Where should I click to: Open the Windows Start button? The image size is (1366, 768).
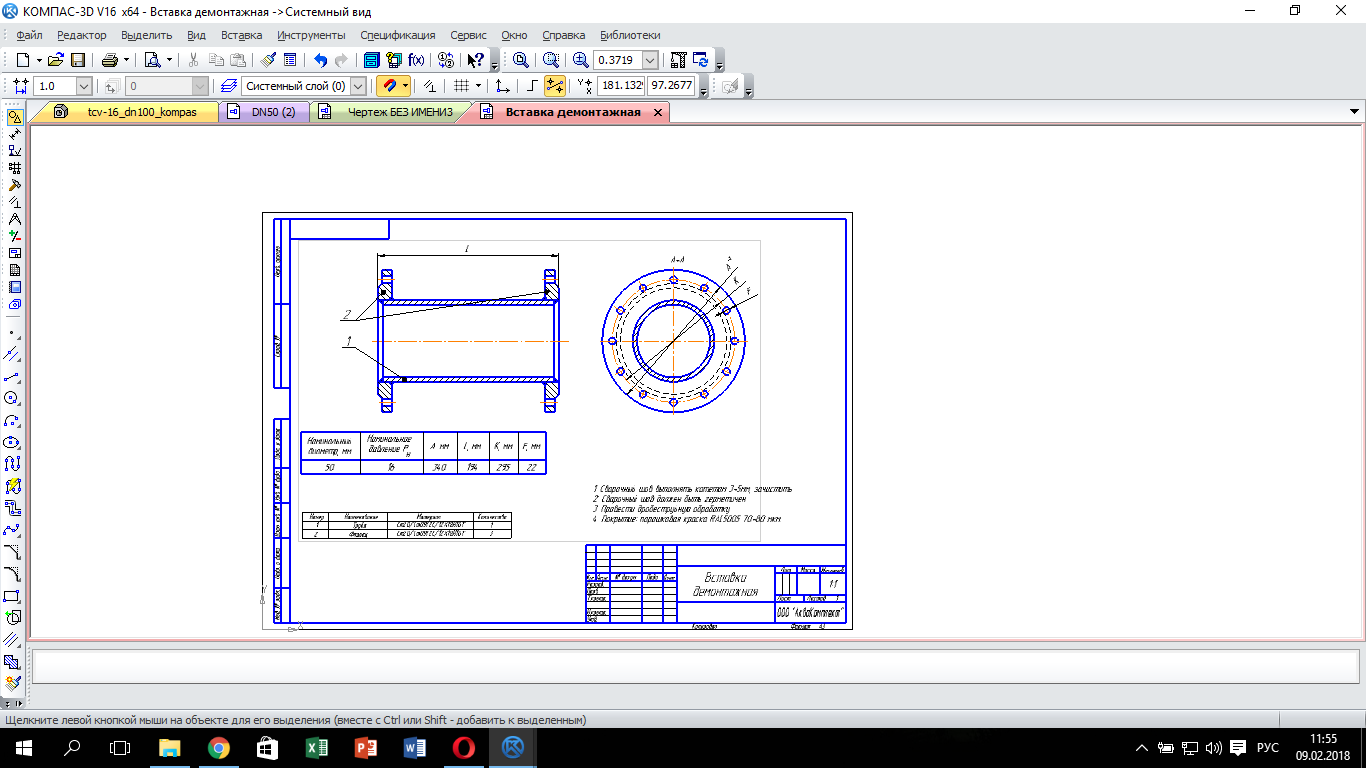tap(23, 747)
